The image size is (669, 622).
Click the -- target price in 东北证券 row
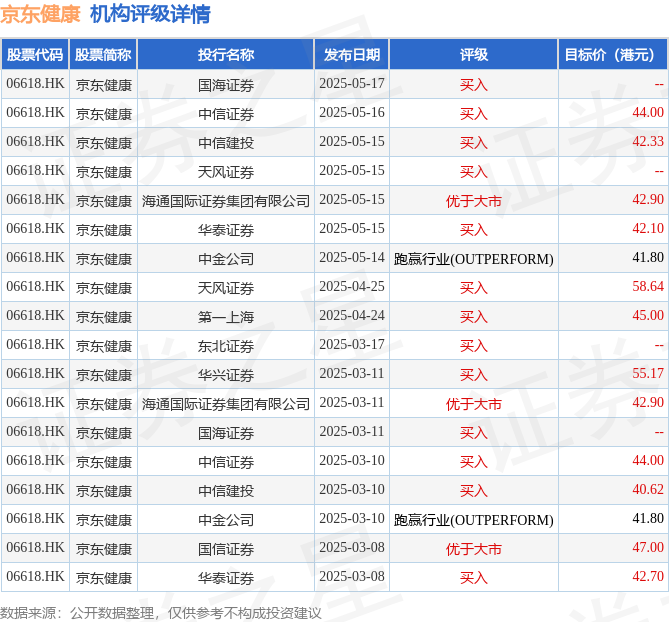(659, 345)
